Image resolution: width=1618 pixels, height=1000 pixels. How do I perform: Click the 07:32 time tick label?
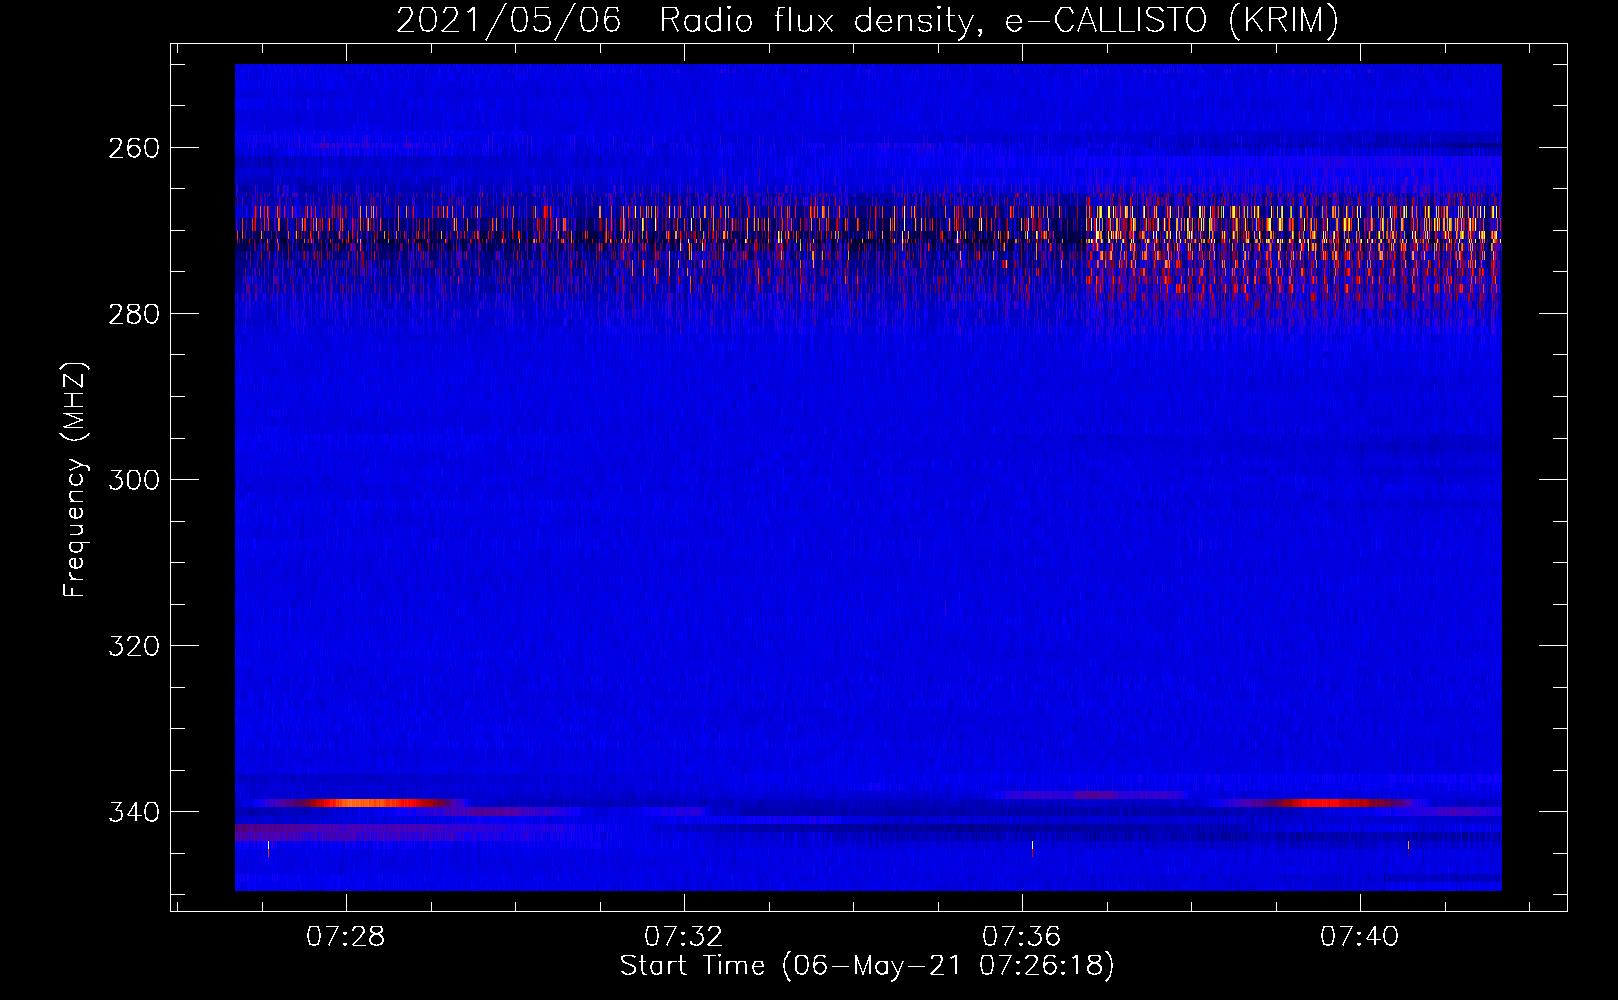click(684, 937)
